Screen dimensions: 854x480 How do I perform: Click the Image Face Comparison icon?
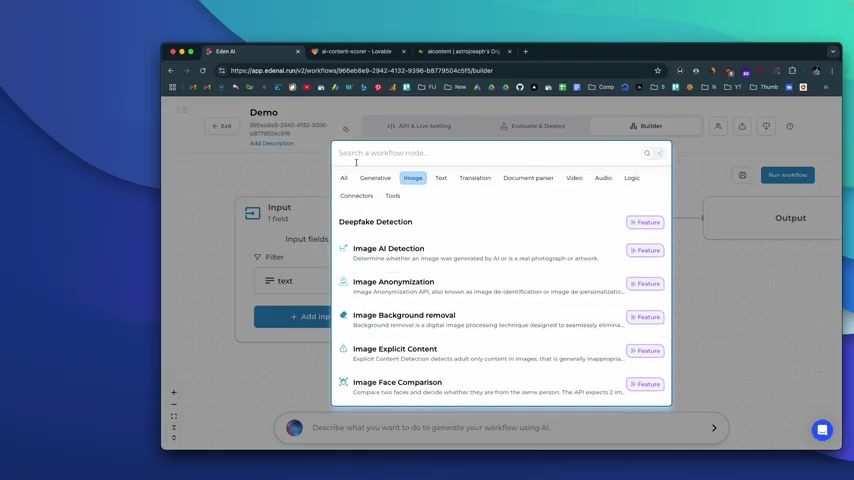point(343,382)
